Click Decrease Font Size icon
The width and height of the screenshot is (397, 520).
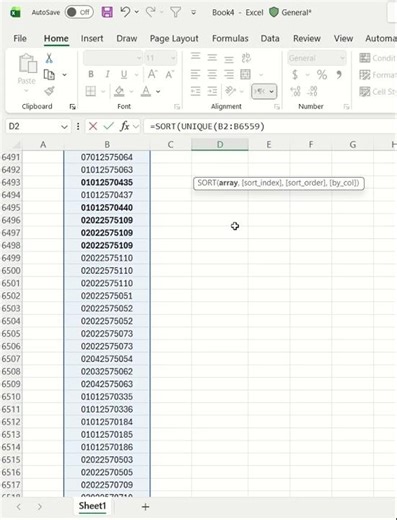pyautogui.click(x=170, y=74)
